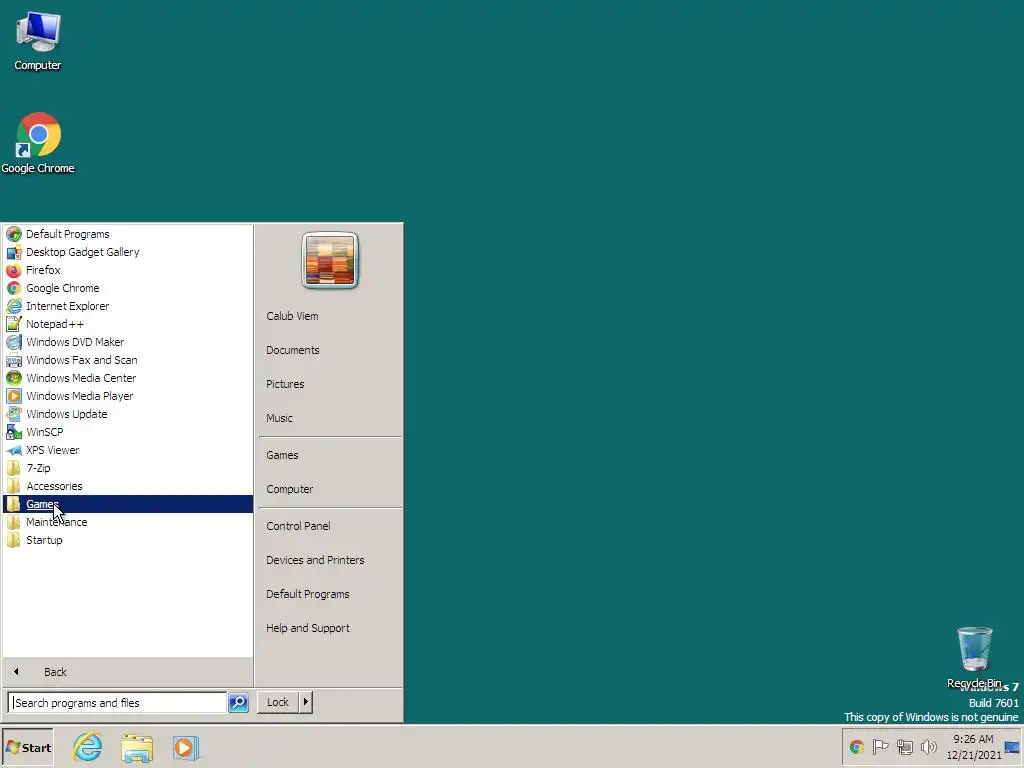The image size is (1024, 768).
Task: Launch Windows Media Center
Action: pyautogui.click(x=128, y=377)
